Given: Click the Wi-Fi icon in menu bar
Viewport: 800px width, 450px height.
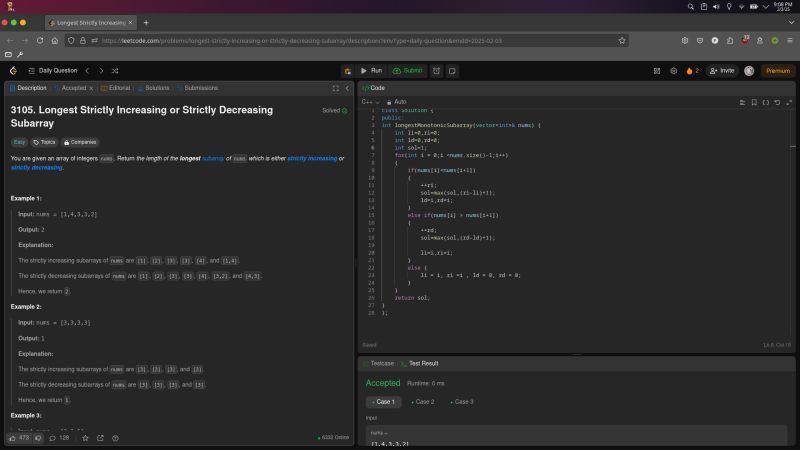Looking at the screenshot, I should (x=741, y=7).
